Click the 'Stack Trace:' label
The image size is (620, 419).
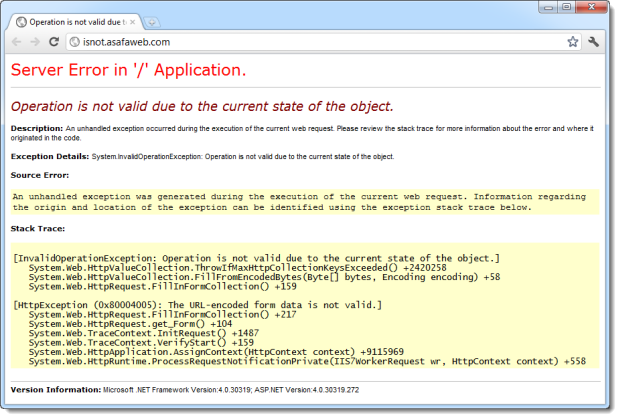(38, 228)
